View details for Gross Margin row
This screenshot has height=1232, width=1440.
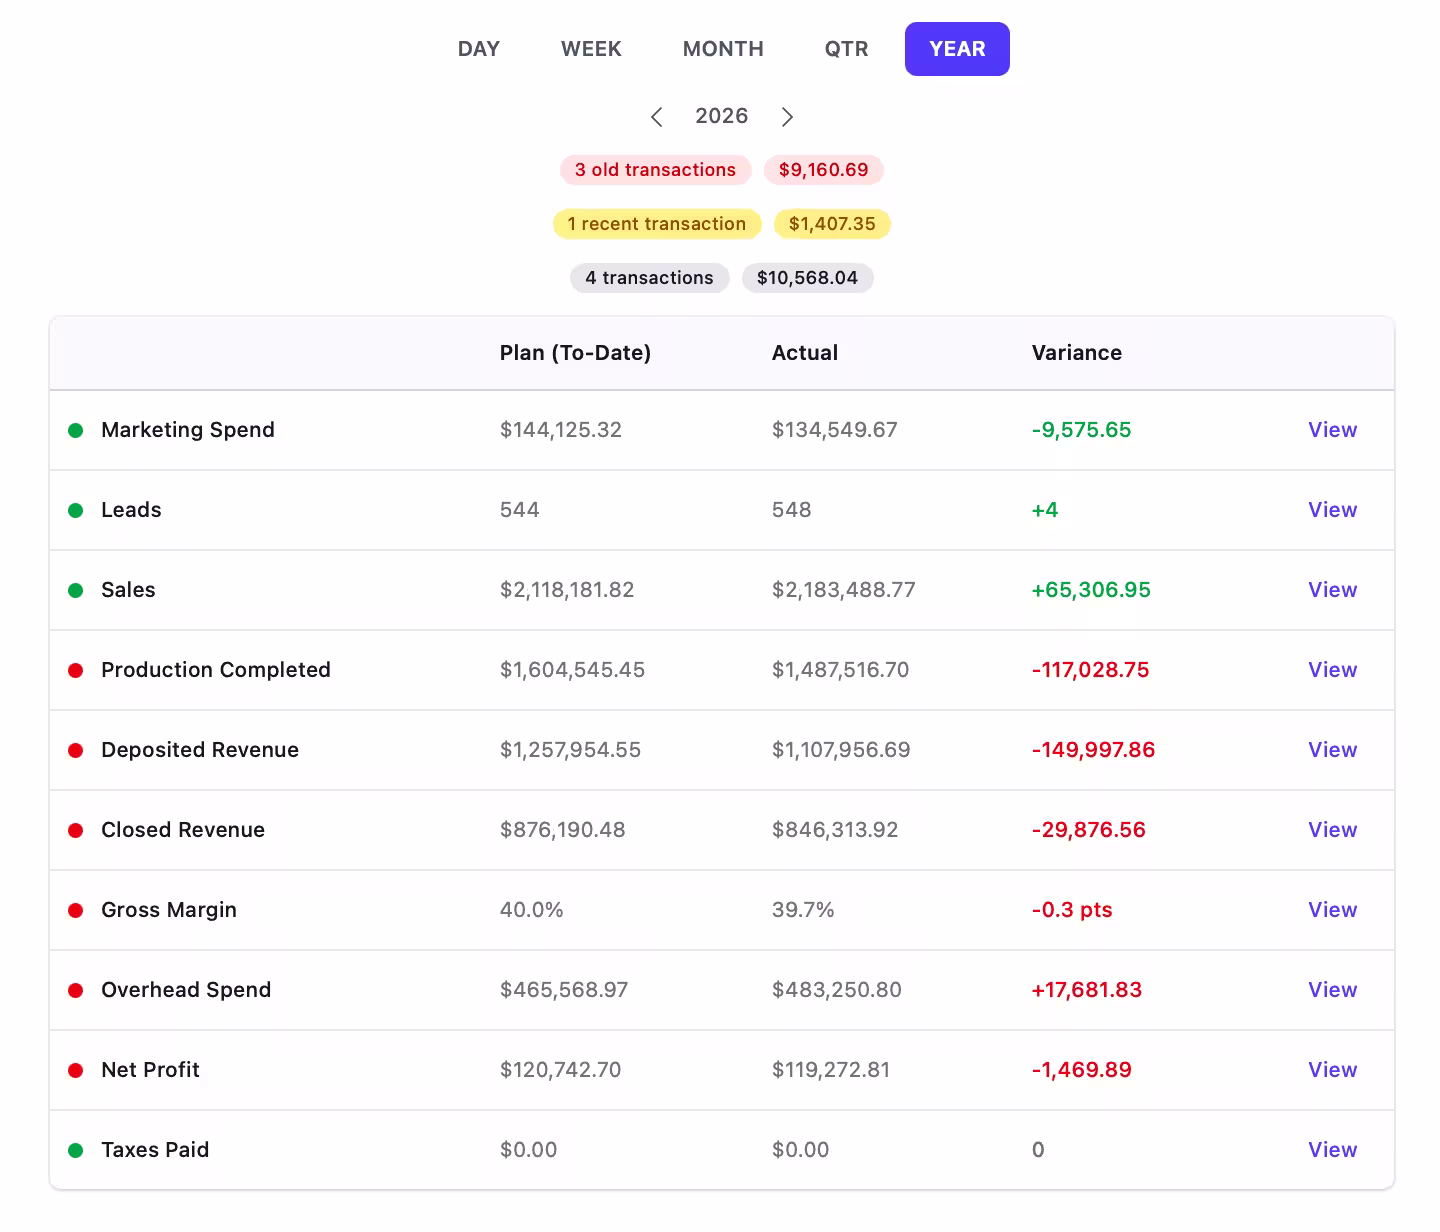point(1332,910)
